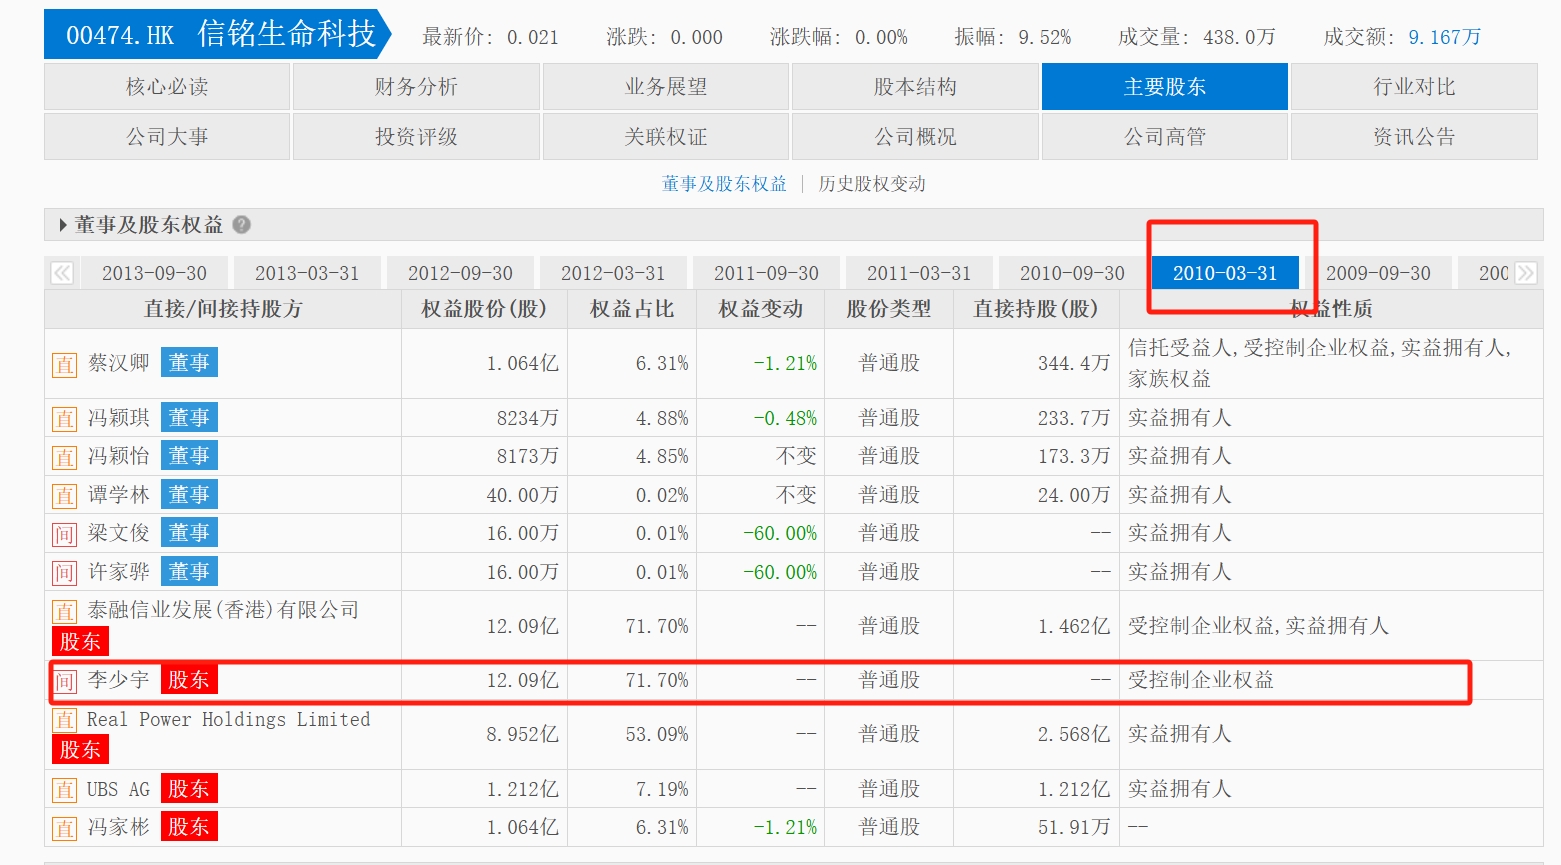This screenshot has height=865, width=1561.
Task: Click the 权益变动 column header
Action: point(761,309)
